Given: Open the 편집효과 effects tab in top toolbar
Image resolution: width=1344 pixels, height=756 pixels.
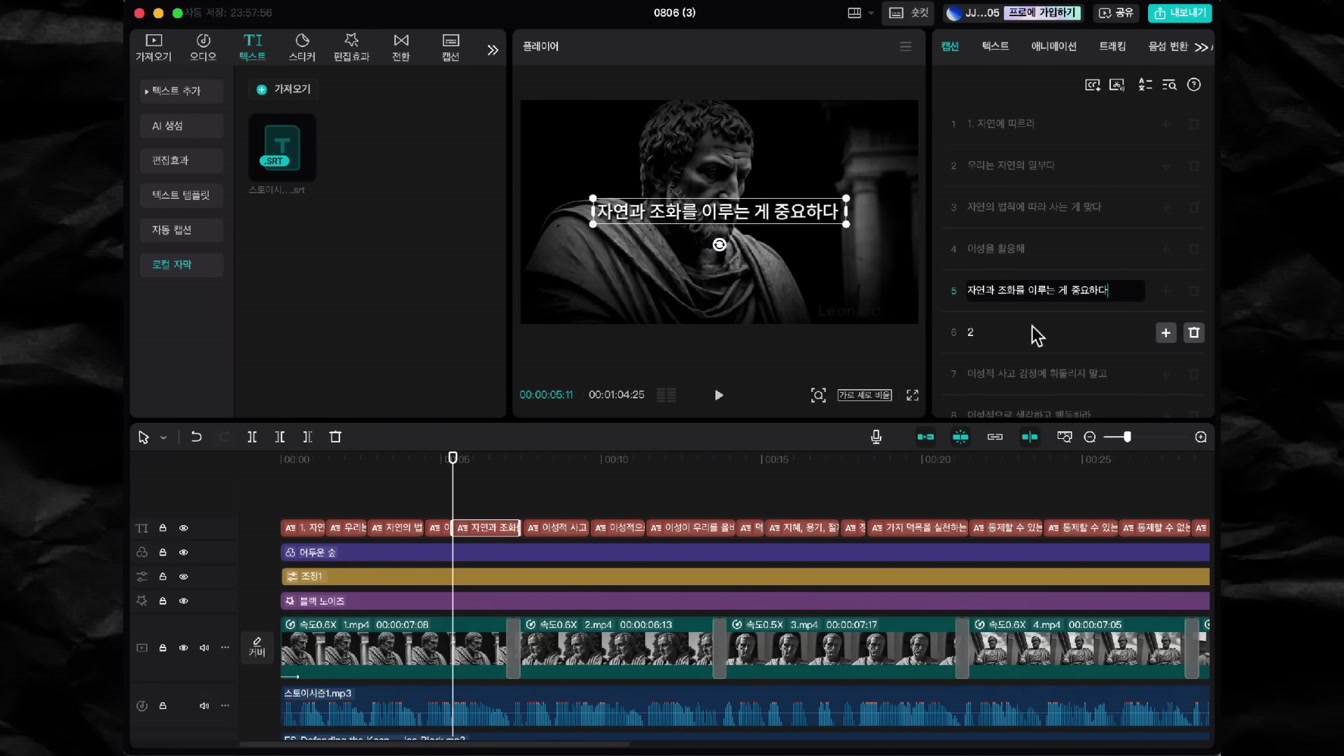Looking at the screenshot, I should coord(351,47).
